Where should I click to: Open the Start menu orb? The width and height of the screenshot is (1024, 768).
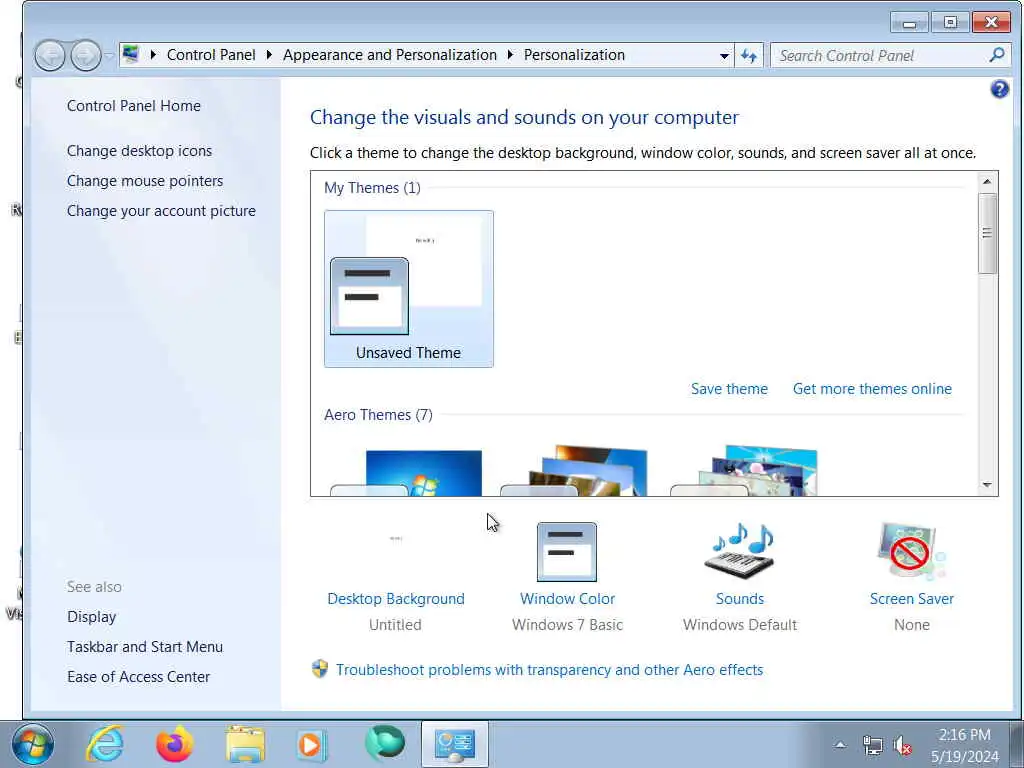click(32, 744)
